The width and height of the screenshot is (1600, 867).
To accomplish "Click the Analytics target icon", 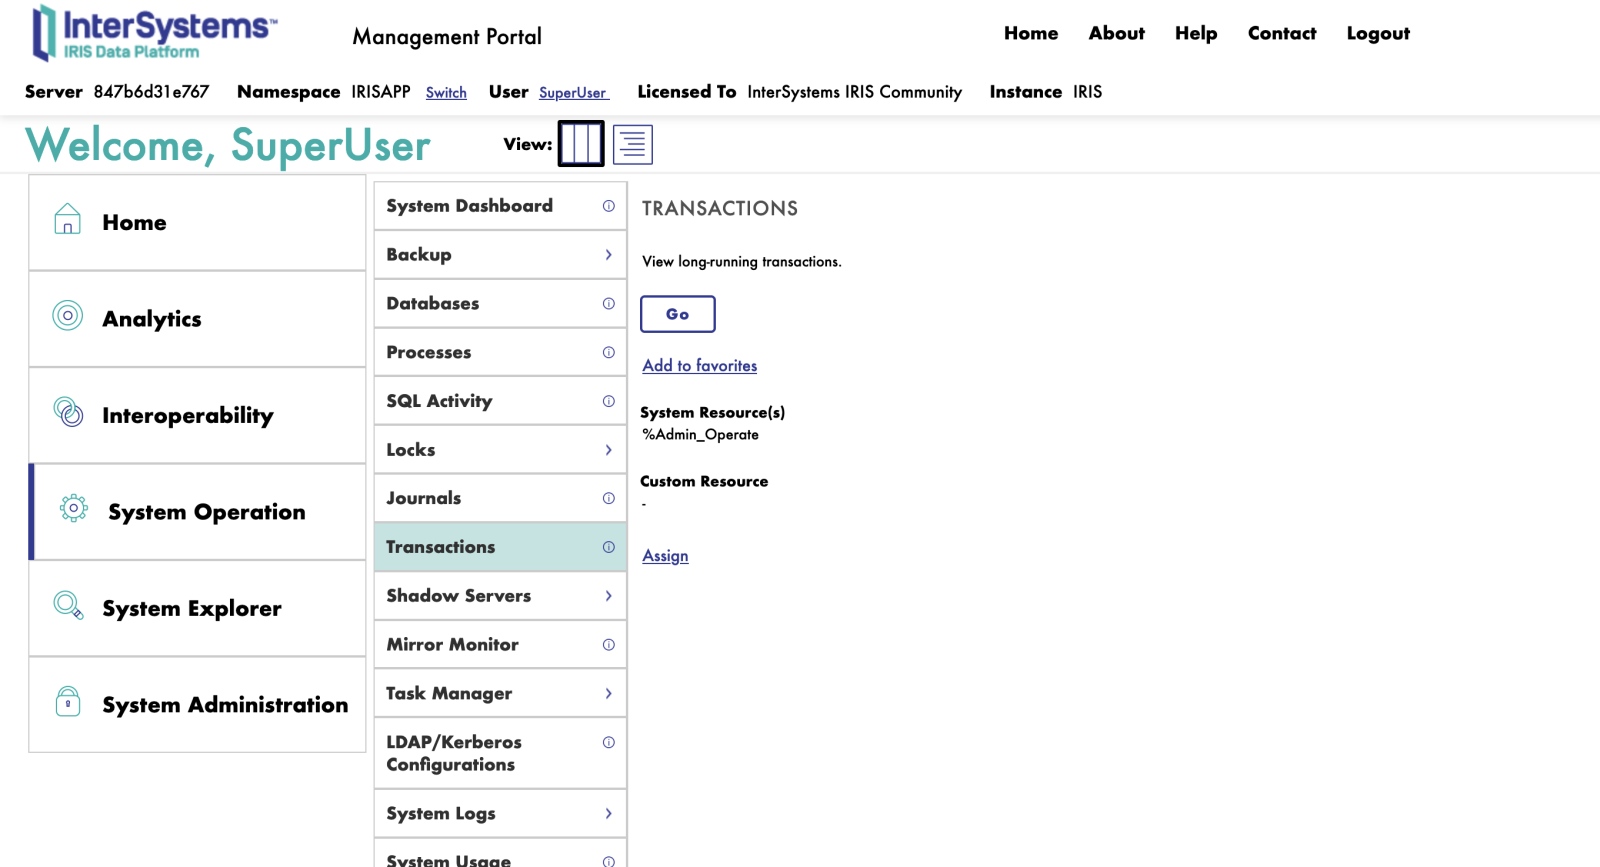I will [x=67, y=316].
